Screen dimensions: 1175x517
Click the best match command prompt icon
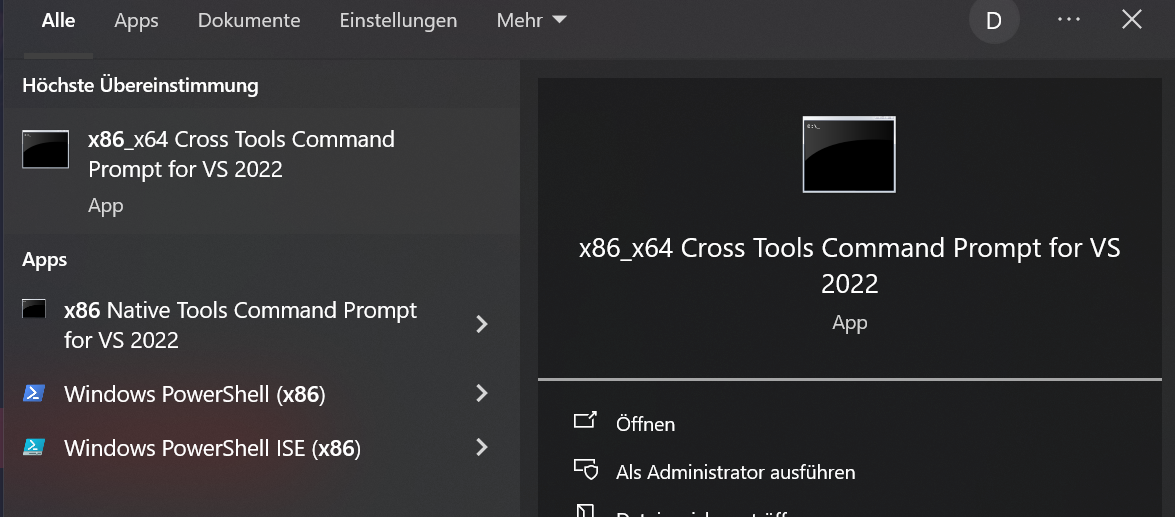click(x=46, y=149)
